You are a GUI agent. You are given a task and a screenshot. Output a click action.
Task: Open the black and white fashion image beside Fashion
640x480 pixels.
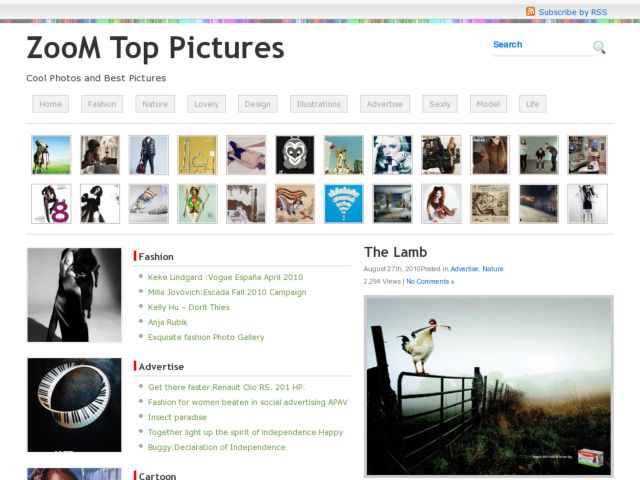click(x=74, y=295)
